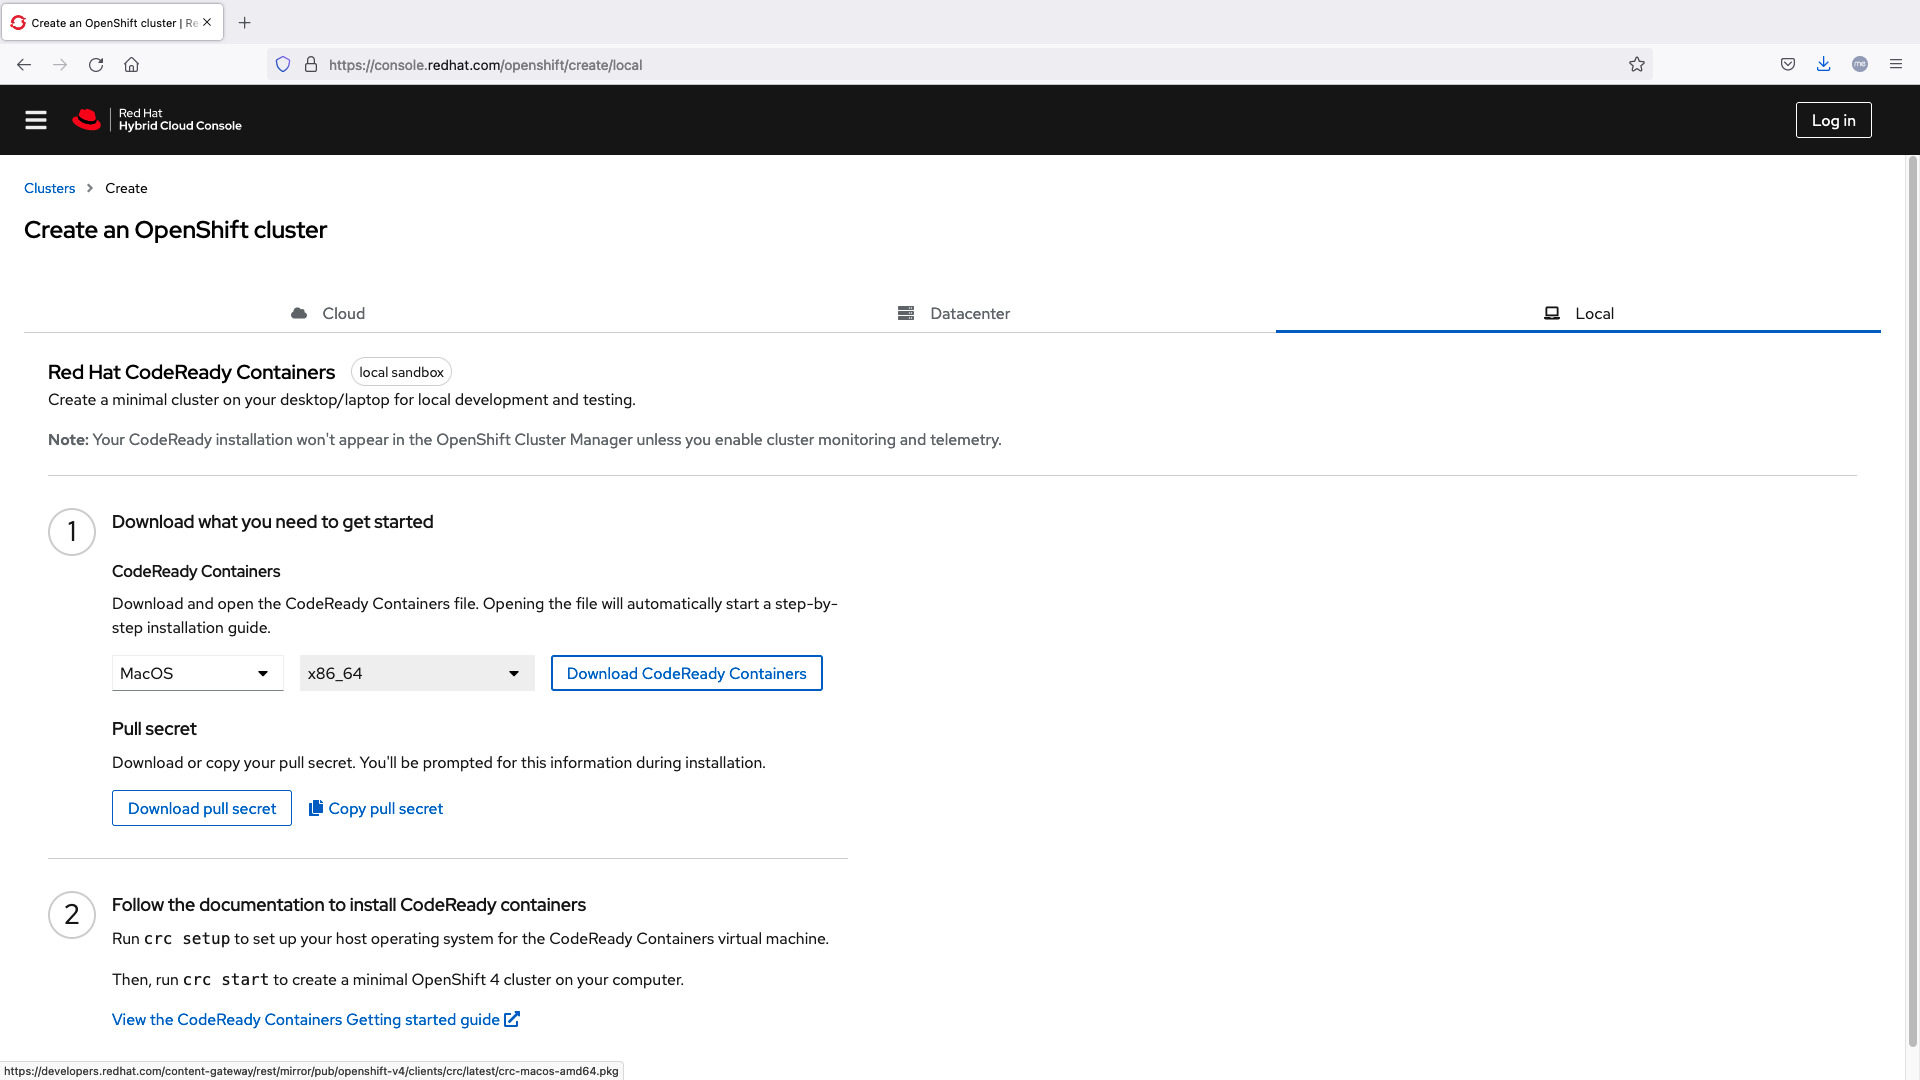This screenshot has width=1920, height=1080.
Task: Click the copy icon next to Copy pull secret
Action: pyautogui.click(x=315, y=808)
